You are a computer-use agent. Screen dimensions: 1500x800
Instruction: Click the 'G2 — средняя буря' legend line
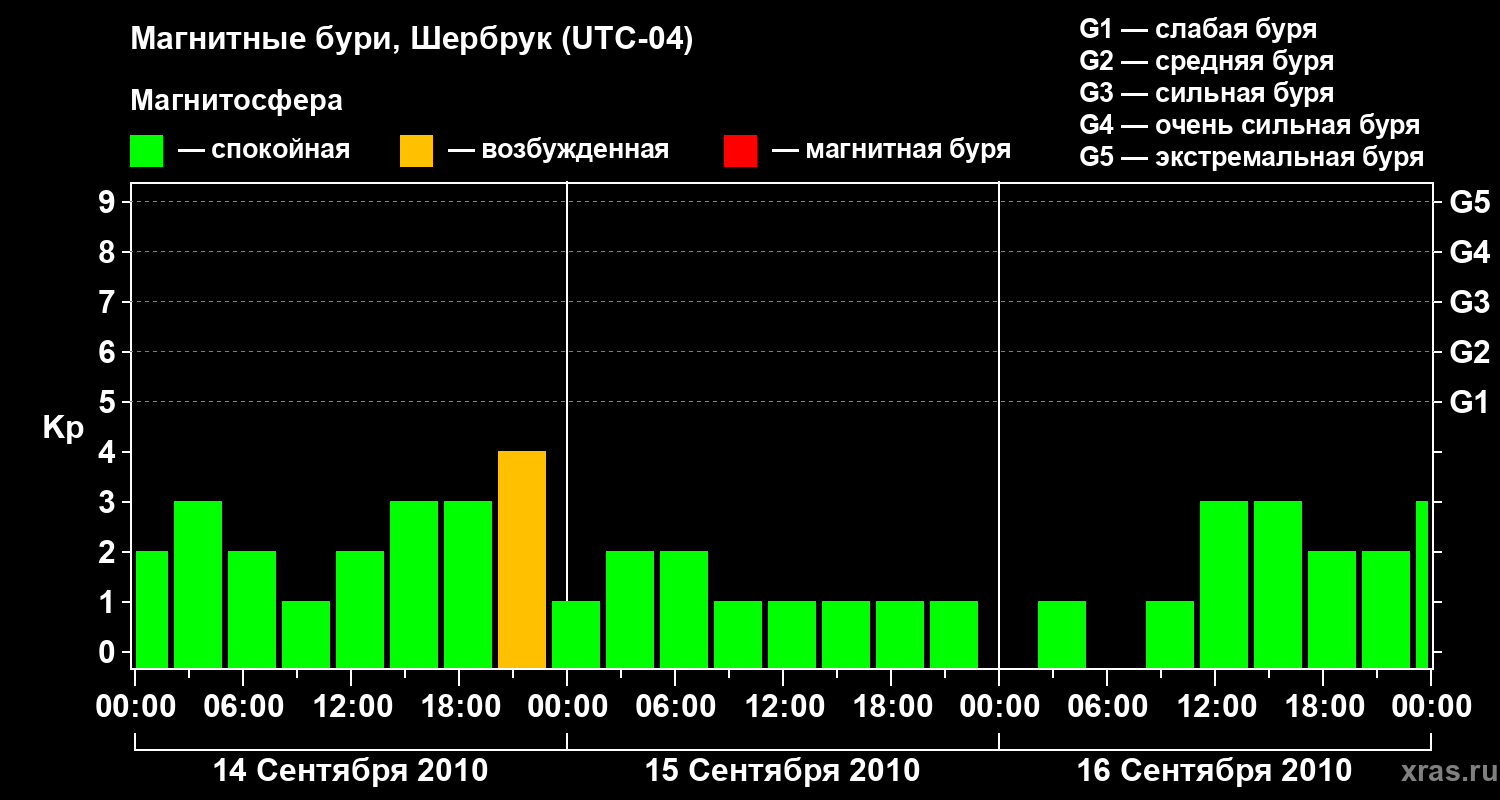(1206, 61)
